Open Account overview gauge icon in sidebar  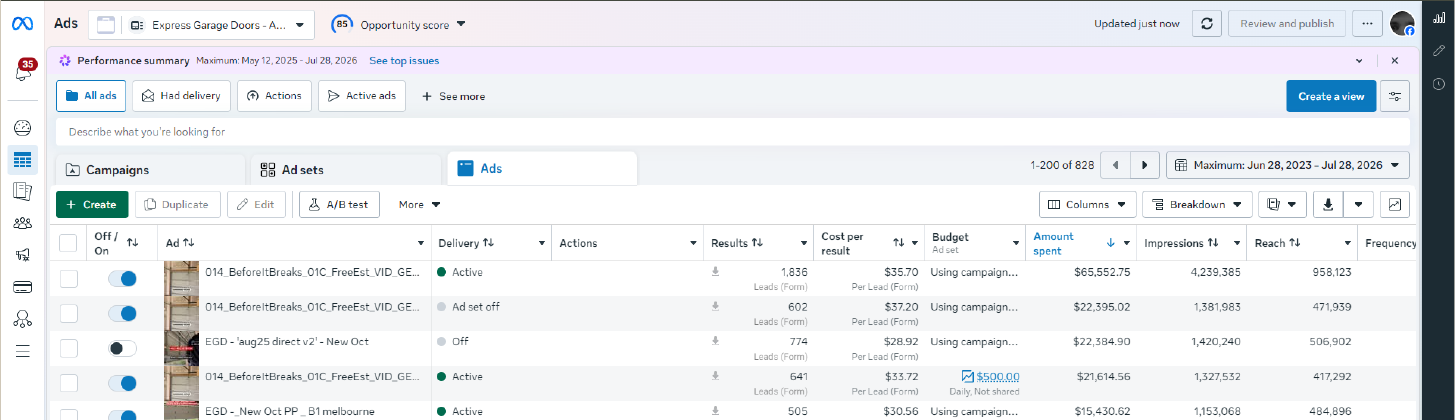22,128
